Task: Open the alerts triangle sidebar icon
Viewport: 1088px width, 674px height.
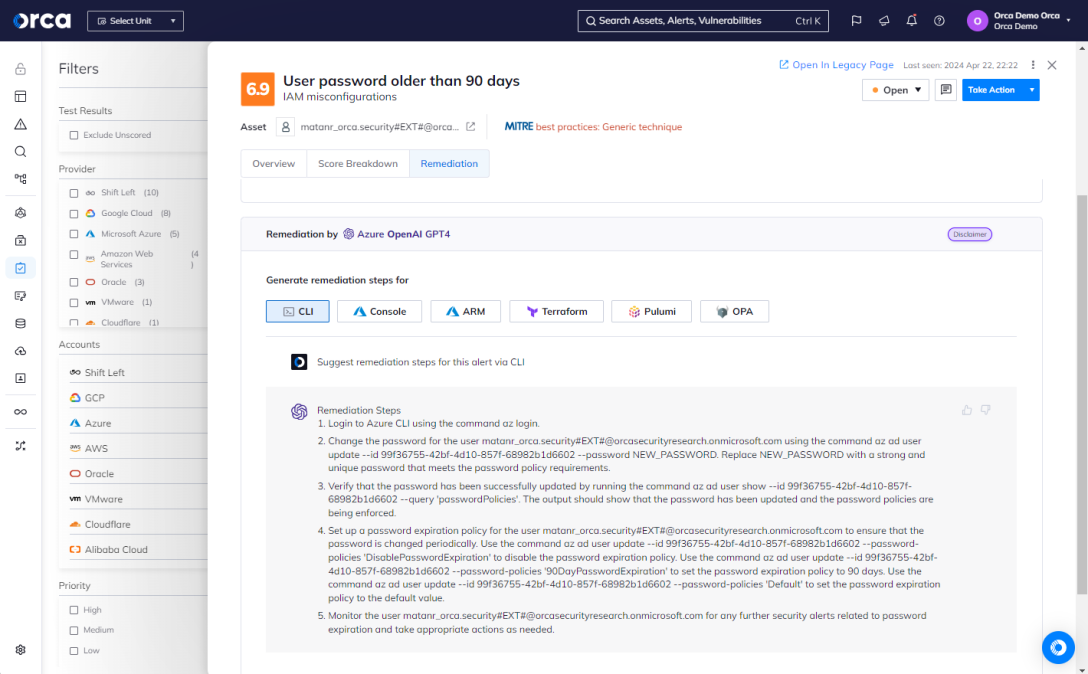Action: (20, 124)
